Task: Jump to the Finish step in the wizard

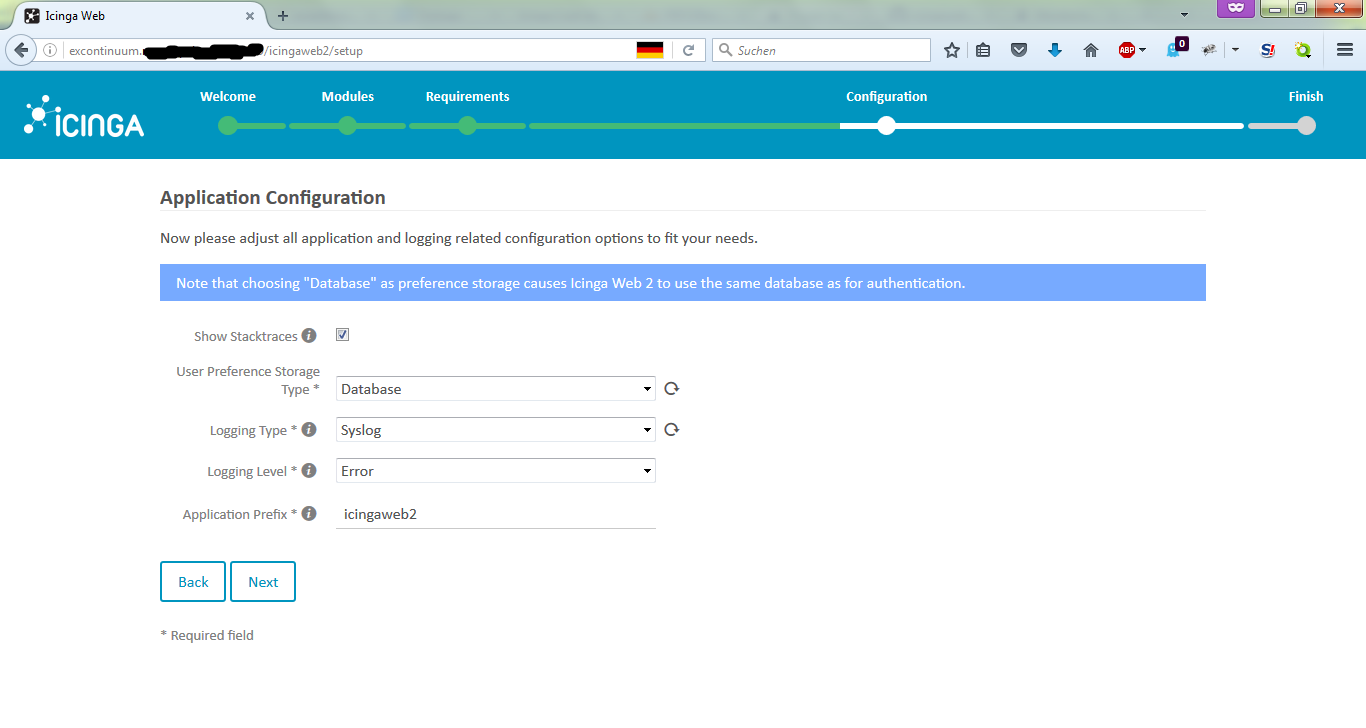Action: pyautogui.click(x=1306, y=97)
